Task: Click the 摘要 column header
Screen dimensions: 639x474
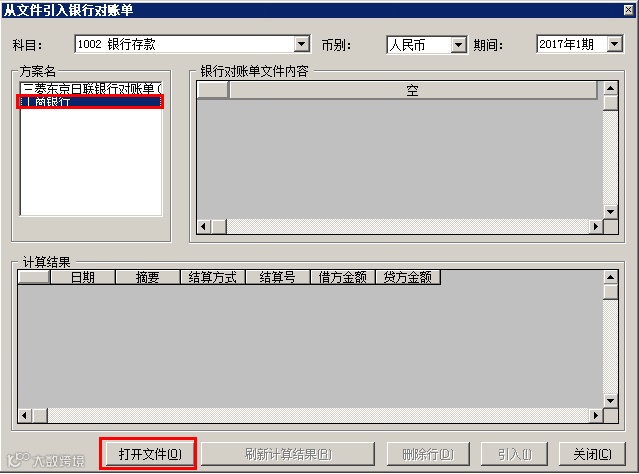Action: coord(148,278)
